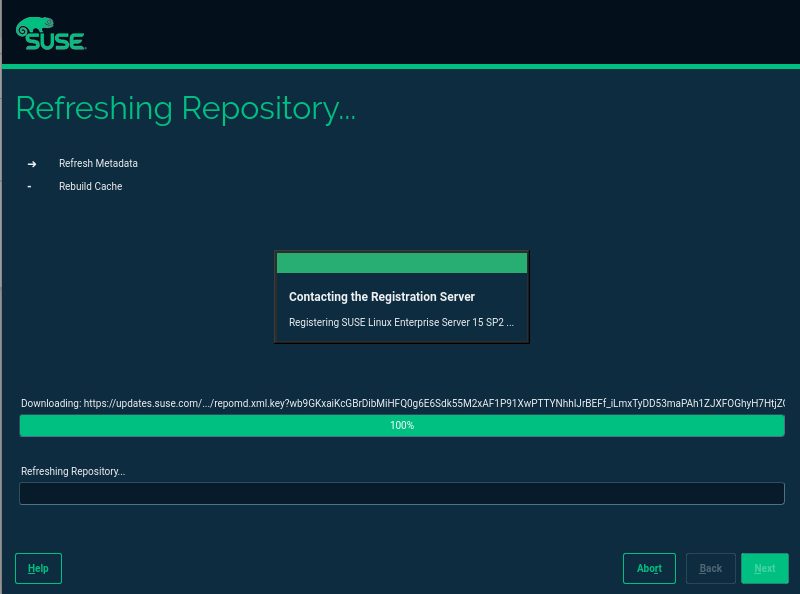Go Back to the previous step
Screen dimensions: 800x594
coord(710,568)
